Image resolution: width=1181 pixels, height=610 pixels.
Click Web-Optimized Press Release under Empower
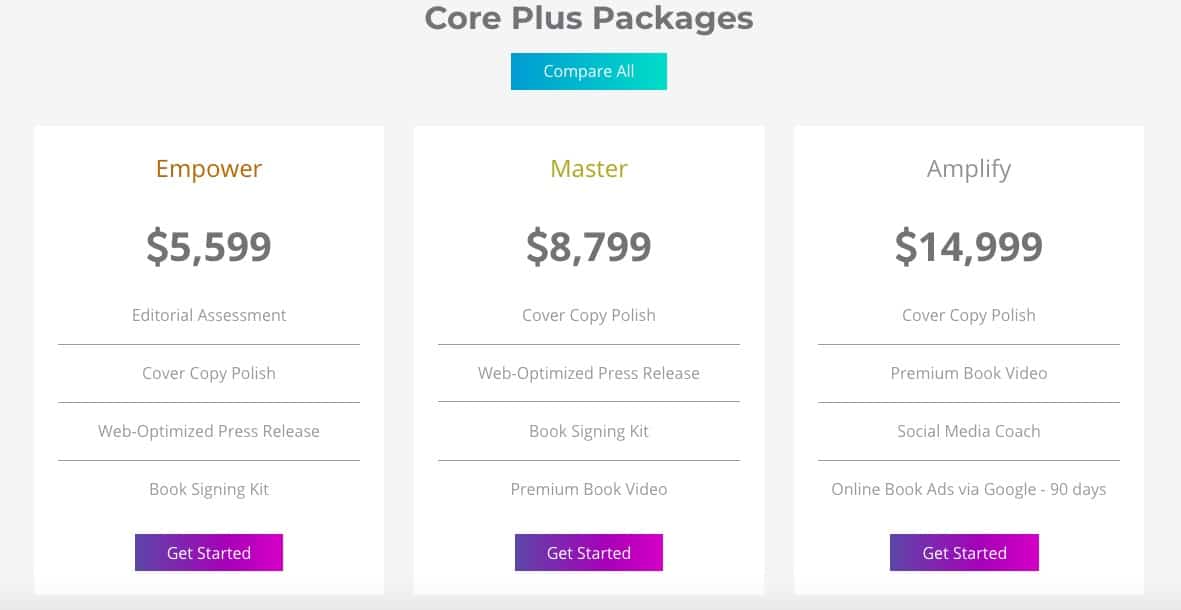click(x=209, y=431)
